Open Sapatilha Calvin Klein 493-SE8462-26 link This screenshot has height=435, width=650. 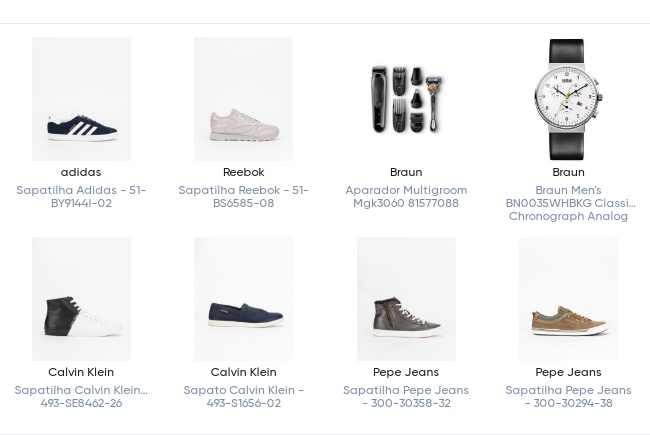pos(81,397)
